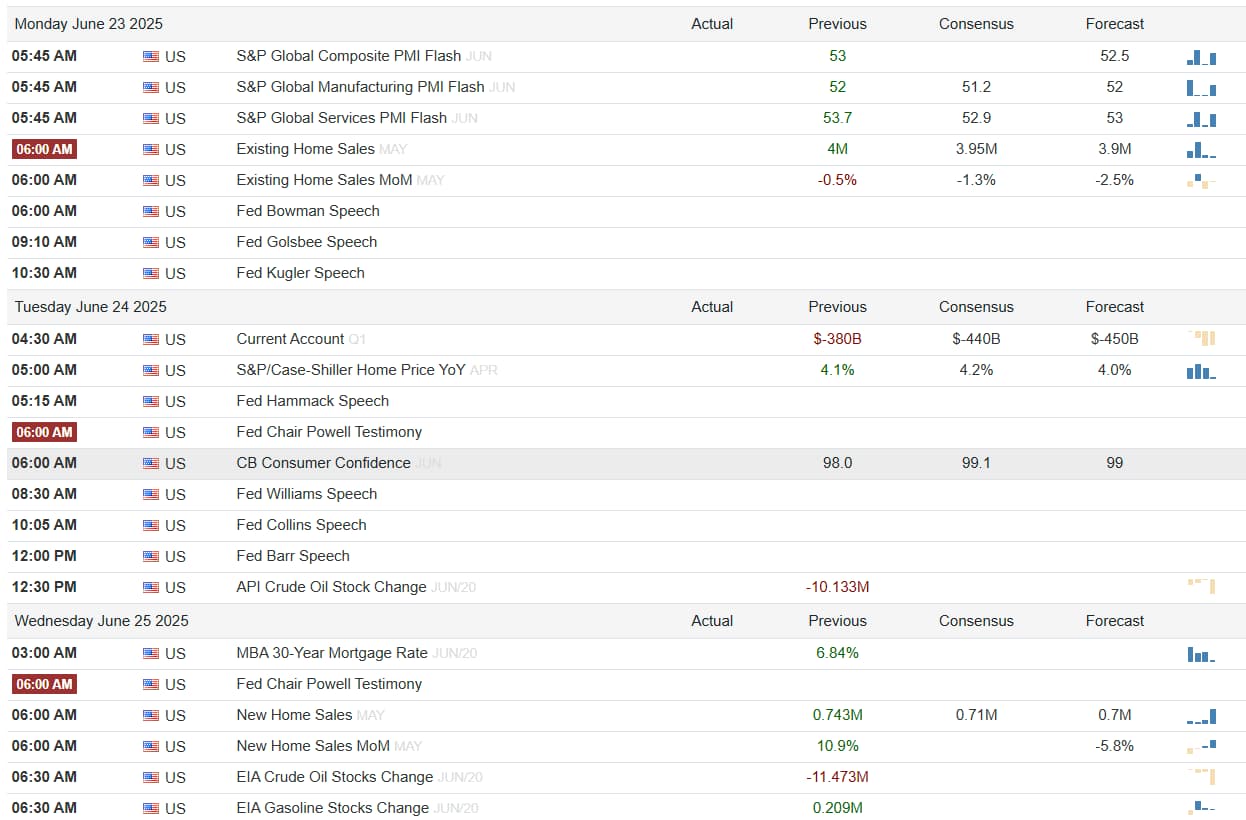Open the EIA Crude Oil Stocks Change event
1246x820 pixels.
click(334, 777)
